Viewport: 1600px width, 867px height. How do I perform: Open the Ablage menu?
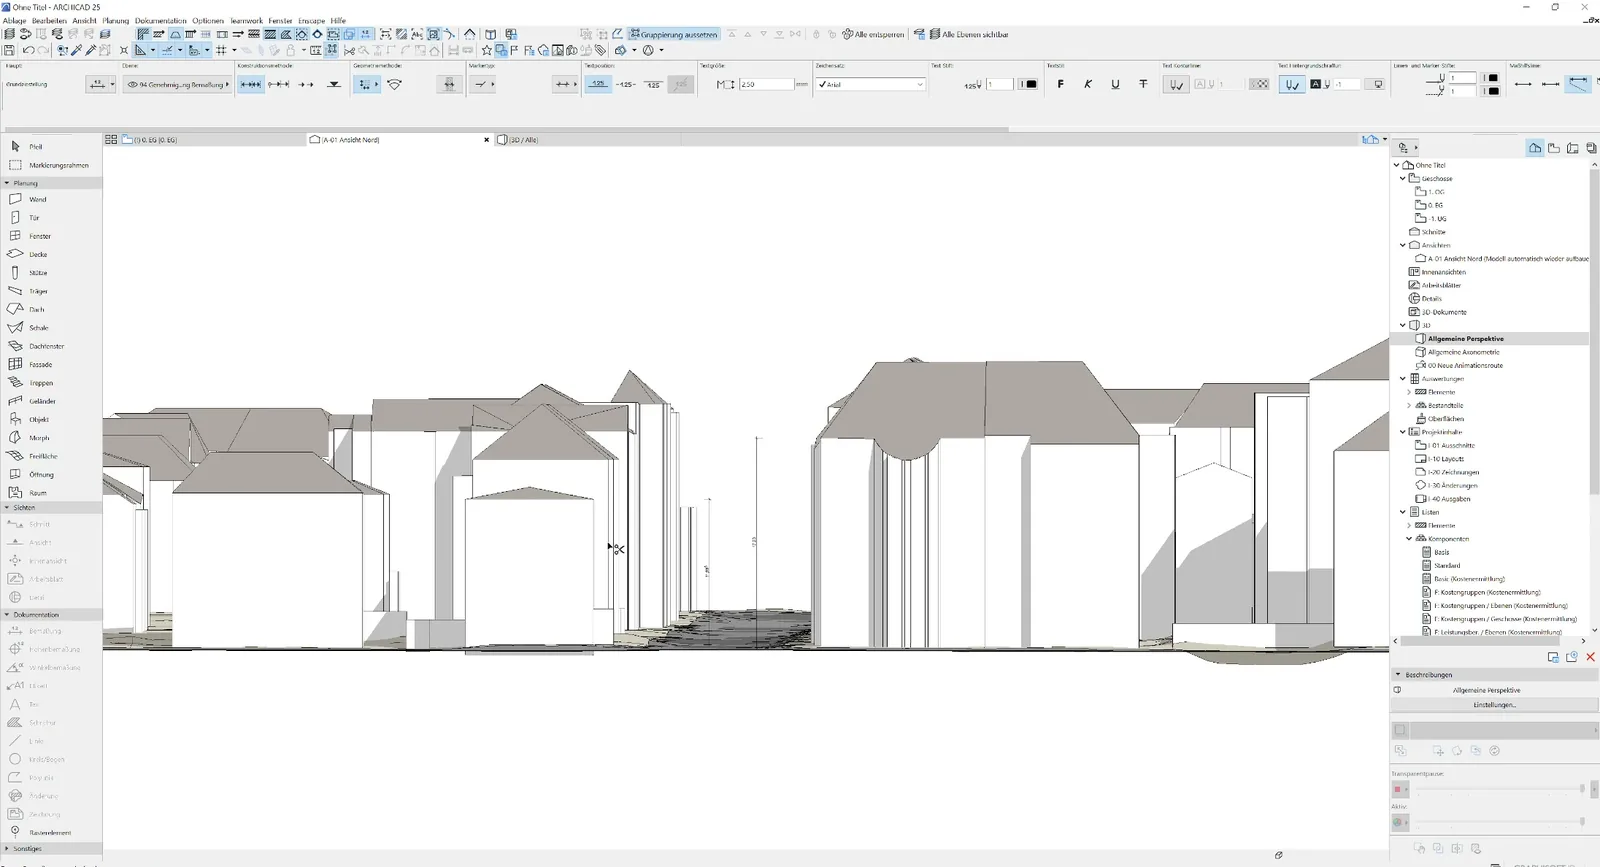14,20
